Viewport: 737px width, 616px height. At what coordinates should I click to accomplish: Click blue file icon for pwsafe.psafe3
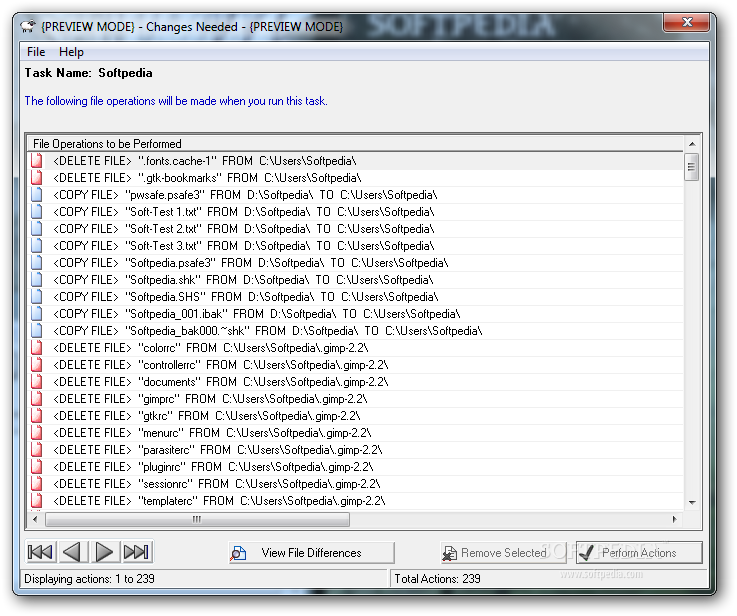tap(37, 195)
